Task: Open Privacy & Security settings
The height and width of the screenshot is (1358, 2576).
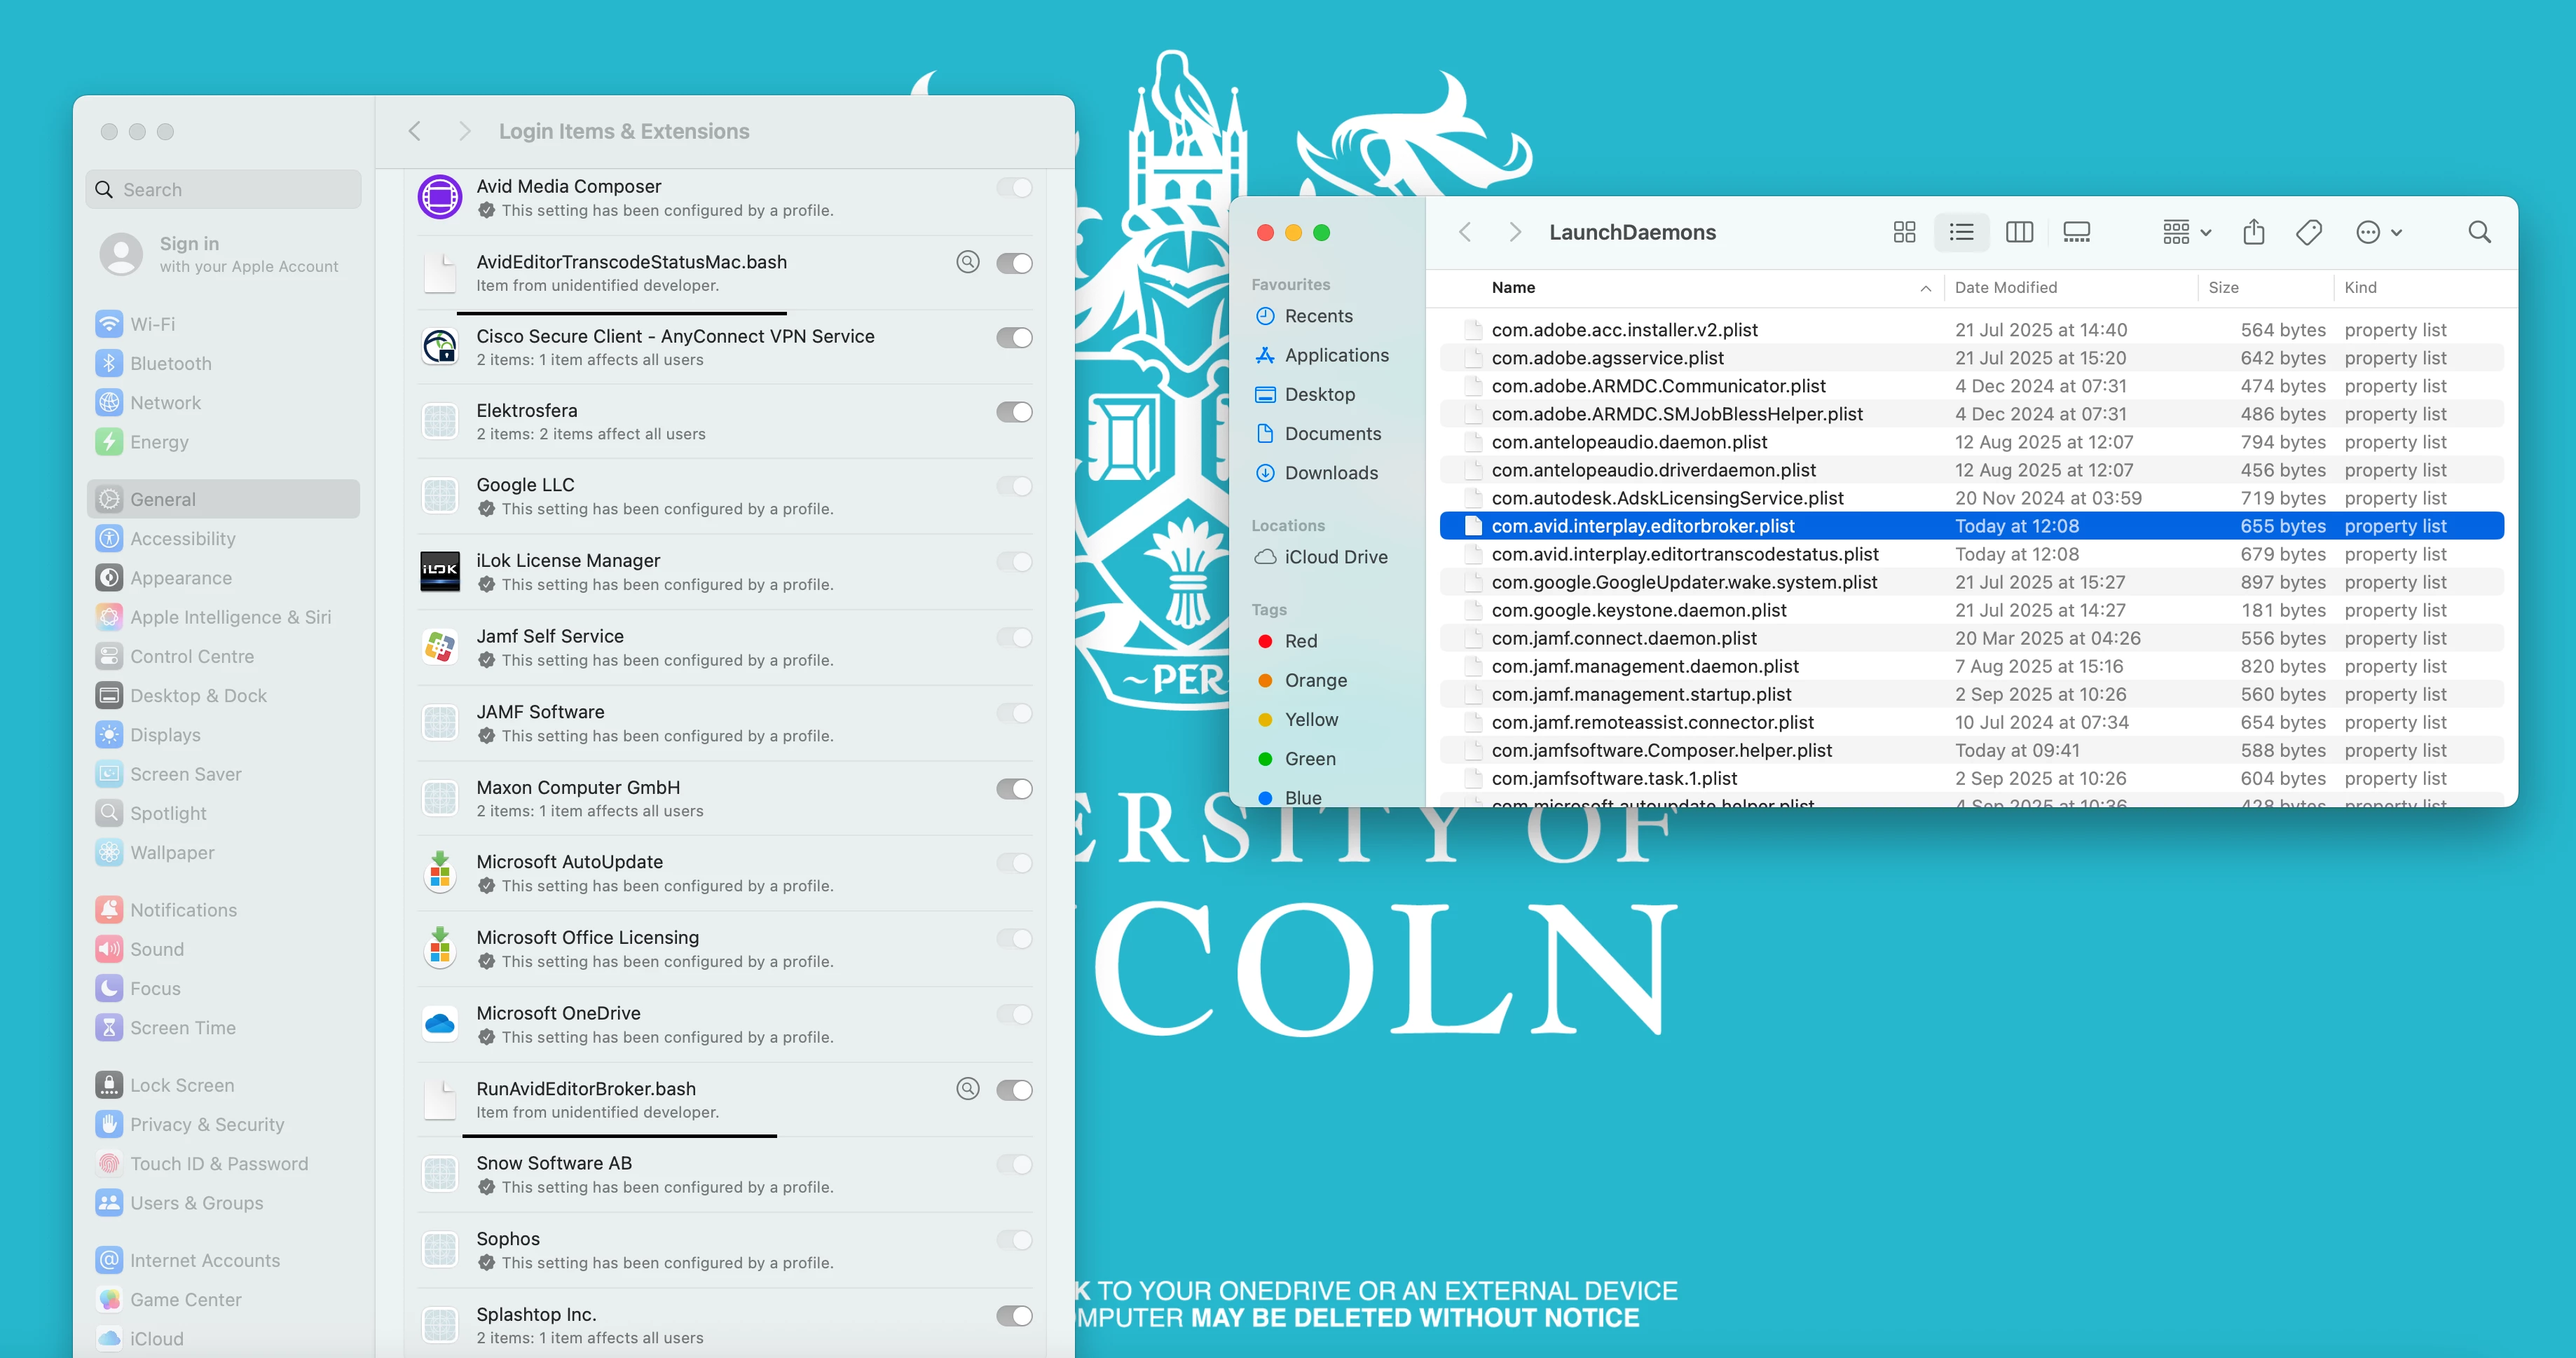Action: (224, 1124)
